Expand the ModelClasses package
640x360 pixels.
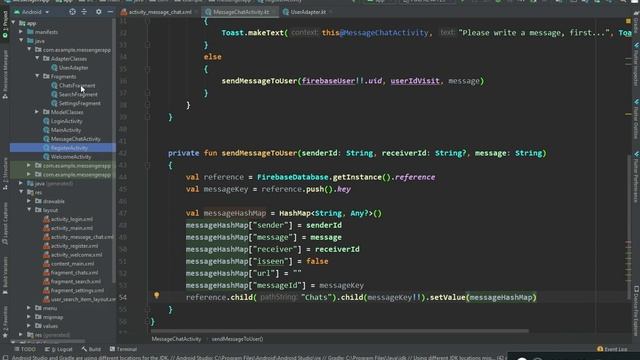[x=37, y=112]
